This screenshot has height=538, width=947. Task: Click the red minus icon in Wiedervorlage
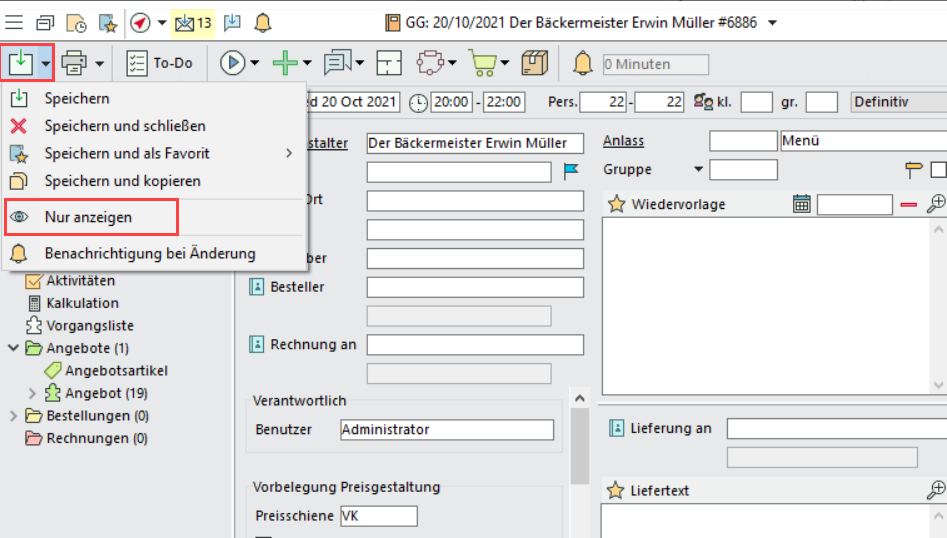coord(908,204)
